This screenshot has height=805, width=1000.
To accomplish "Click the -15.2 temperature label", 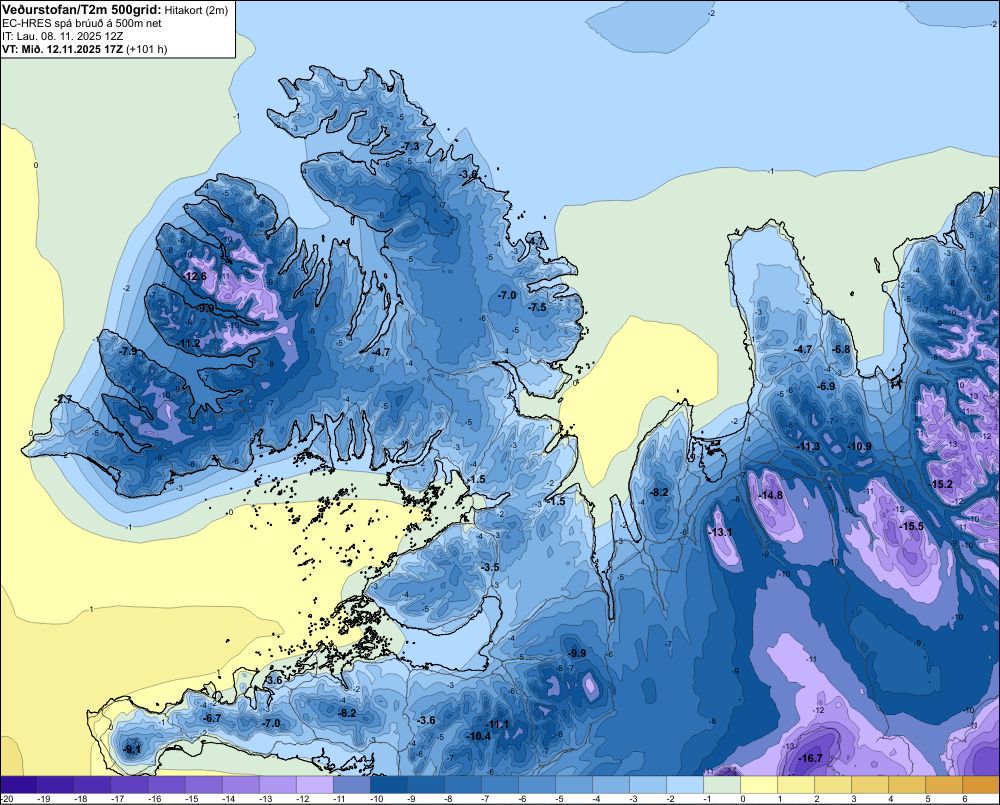I will (941, 484).
